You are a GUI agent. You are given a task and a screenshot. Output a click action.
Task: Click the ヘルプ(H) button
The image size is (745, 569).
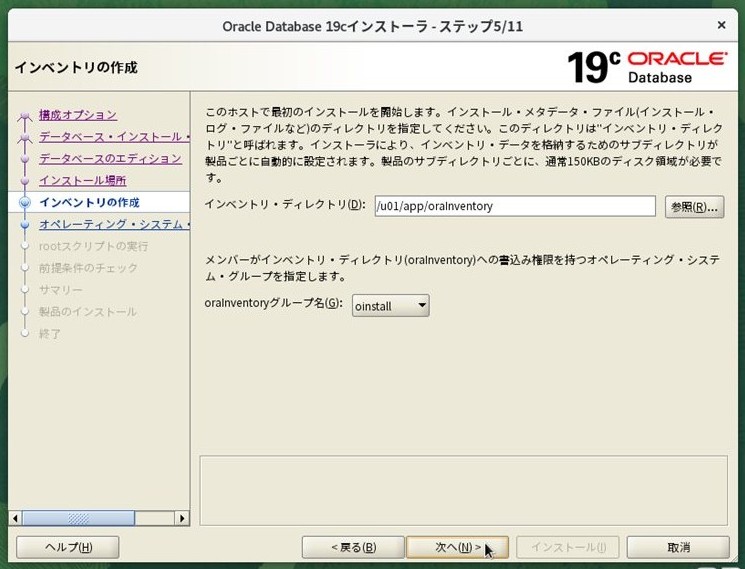pos(68,547)
